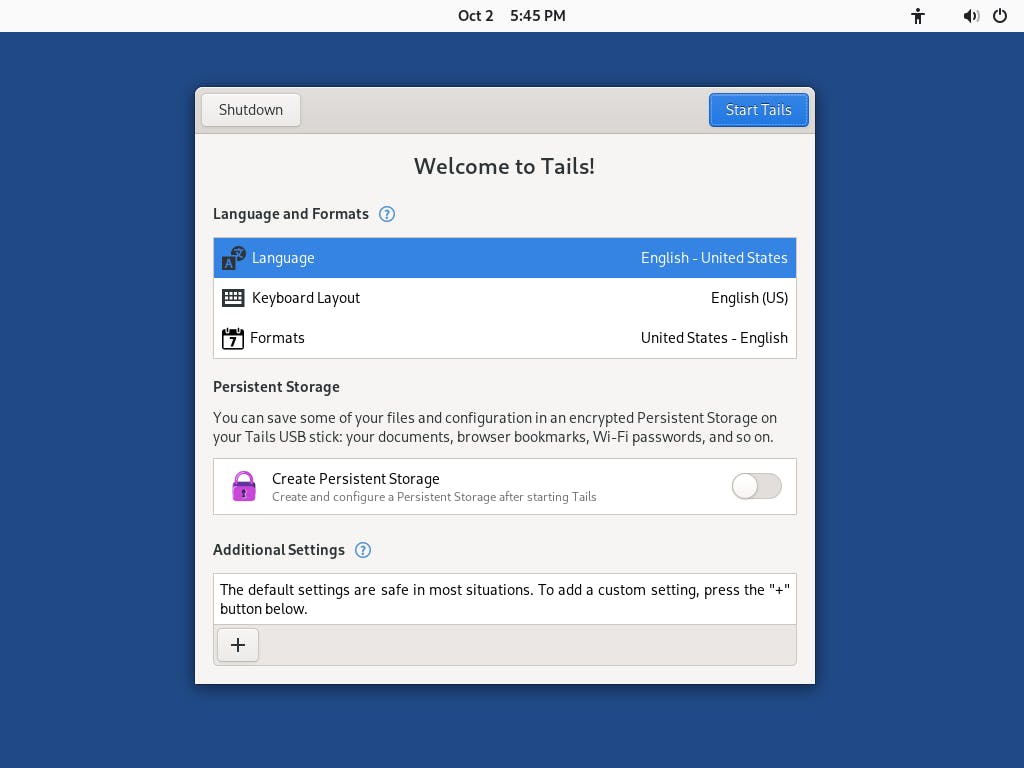1024x768 pixels.
Task: Open the Formats United States - English option
Action: [505, 338]
